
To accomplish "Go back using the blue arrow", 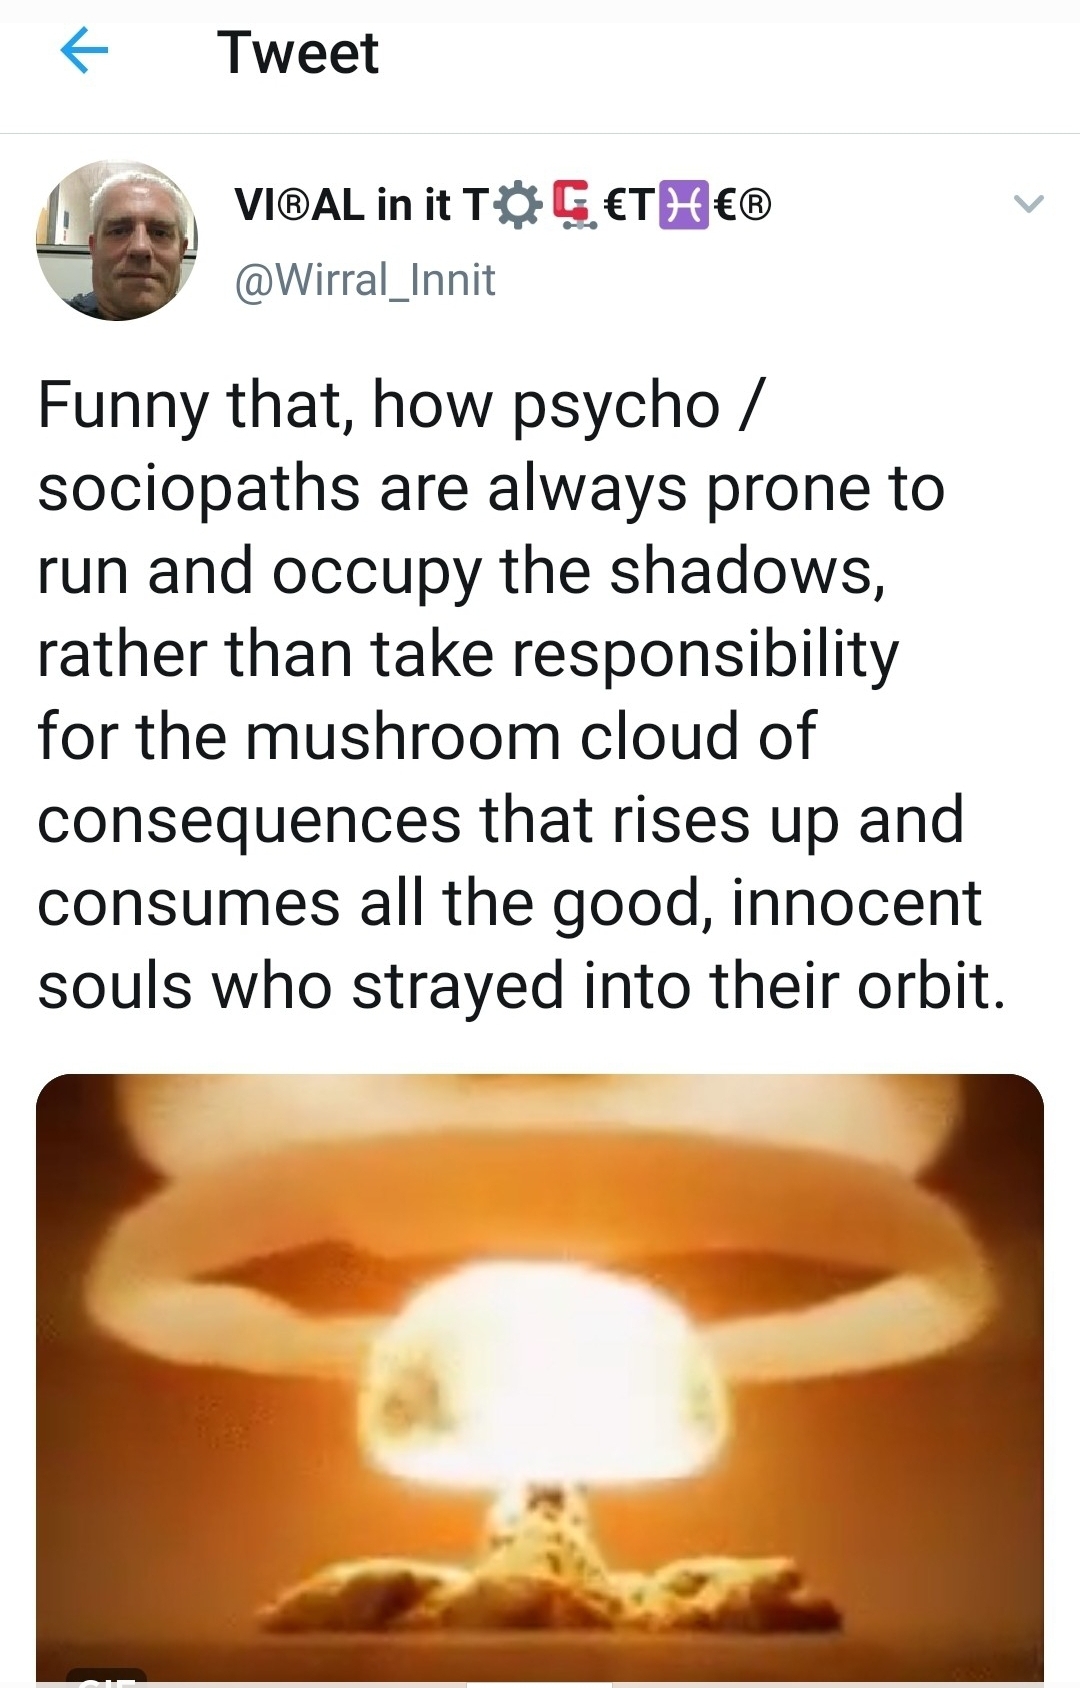I will click(84, 52).
